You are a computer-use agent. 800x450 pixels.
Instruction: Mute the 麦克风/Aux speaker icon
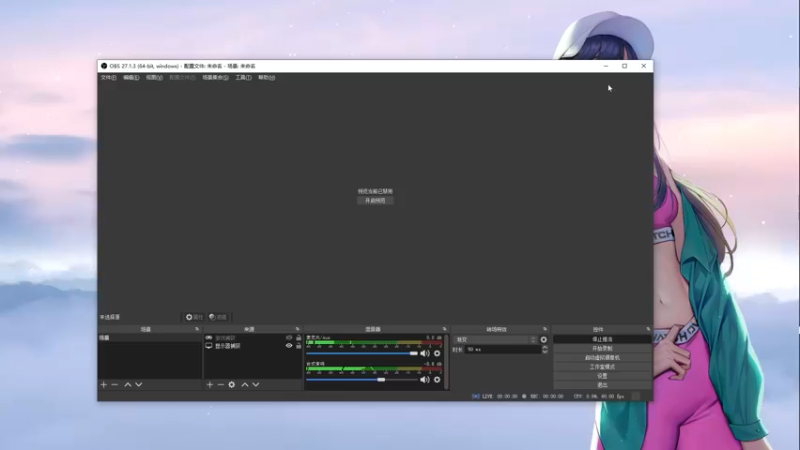pos(424,353)
